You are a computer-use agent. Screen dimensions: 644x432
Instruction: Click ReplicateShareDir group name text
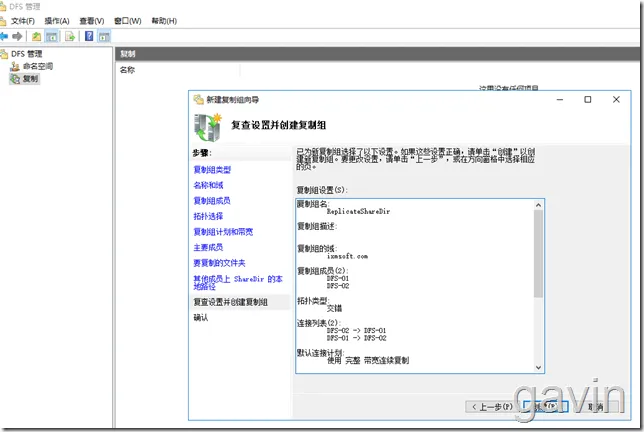[358, 211]
